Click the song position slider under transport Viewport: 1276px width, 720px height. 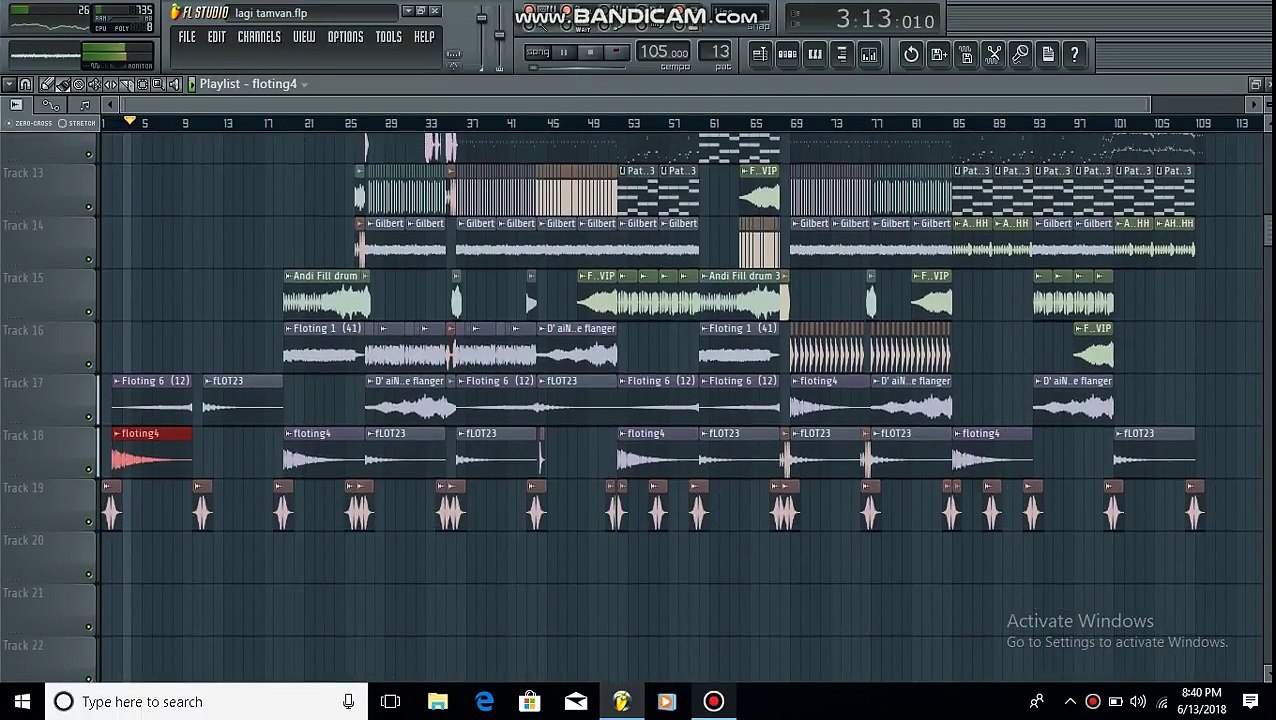[x=577, y=67]
